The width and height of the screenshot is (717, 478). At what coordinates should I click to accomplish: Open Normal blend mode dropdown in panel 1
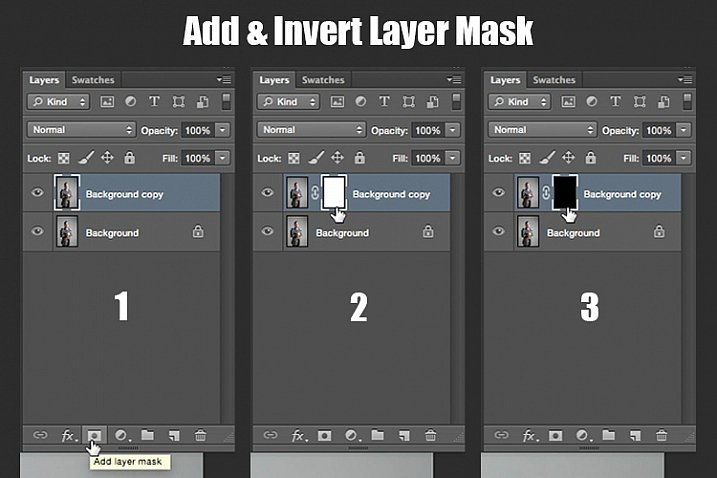(x=83, y=130)
